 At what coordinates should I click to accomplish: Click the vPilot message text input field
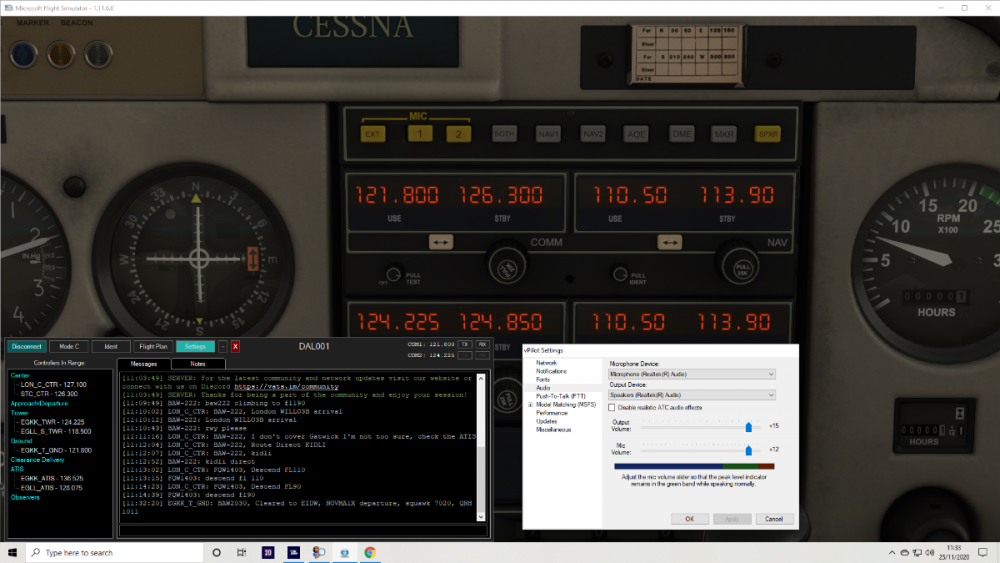(x=303, y=530)
